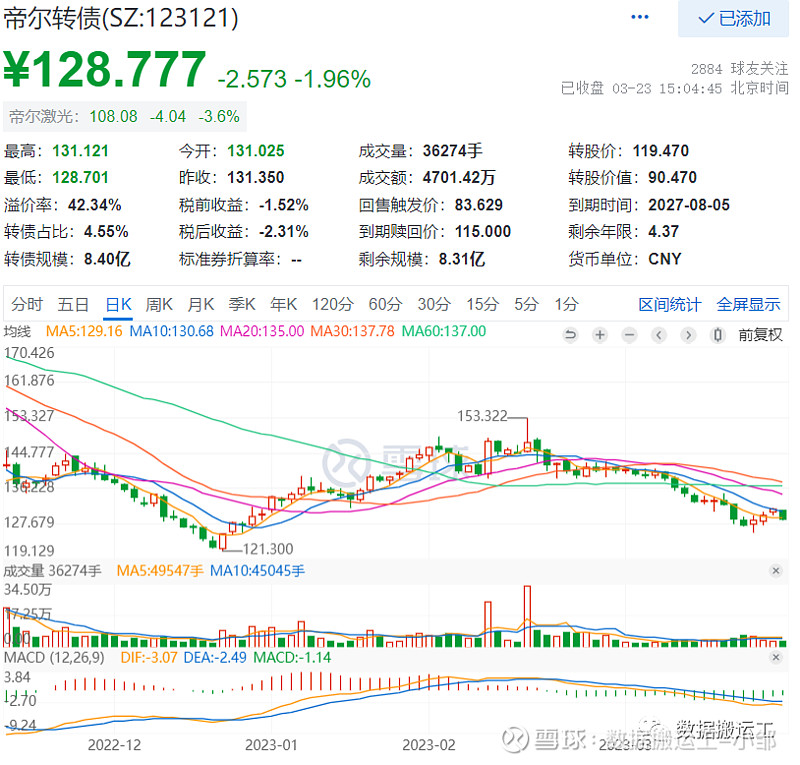Click the MA60:137.00 moving average label
The height and width of the screenshot is (765, 800).
[444, 331]
